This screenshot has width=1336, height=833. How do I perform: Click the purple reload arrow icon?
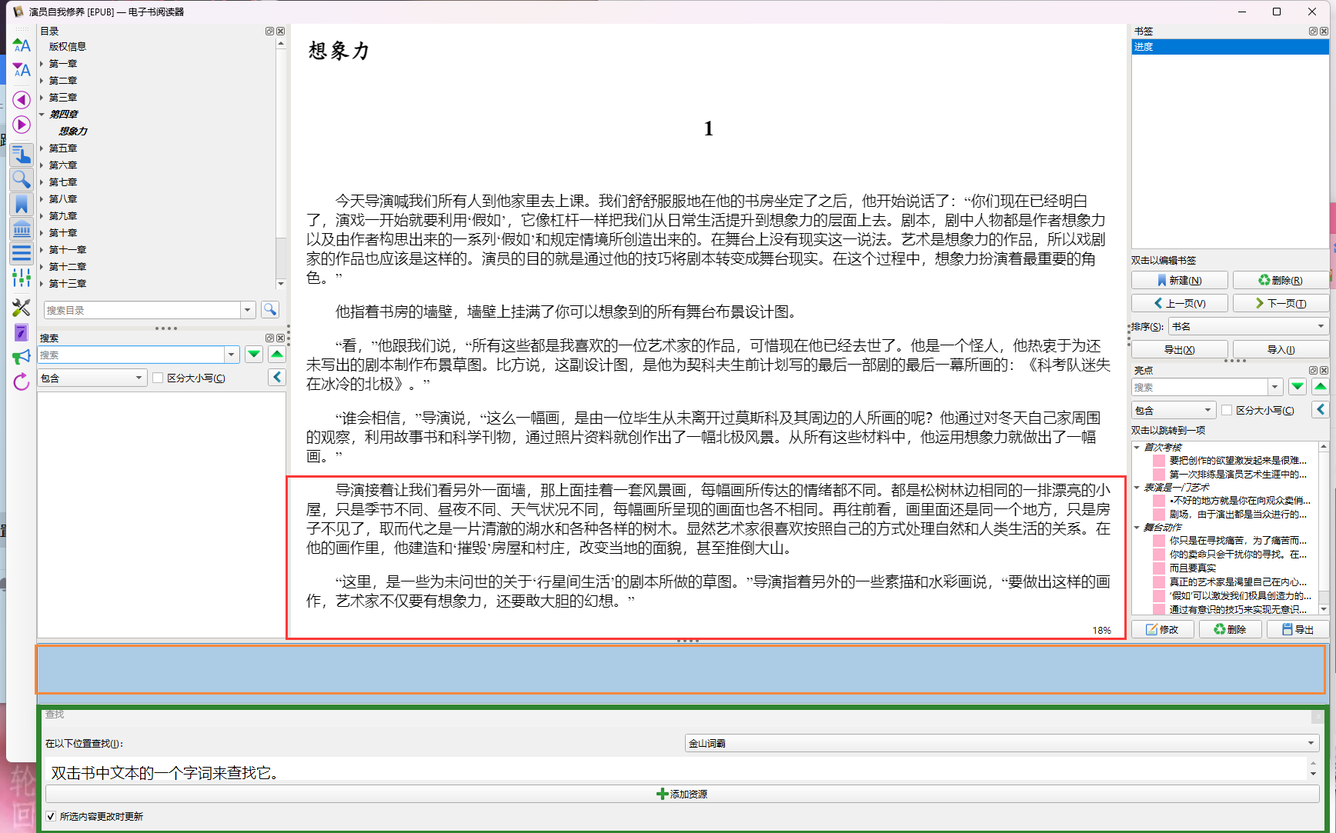pos(21,382)
